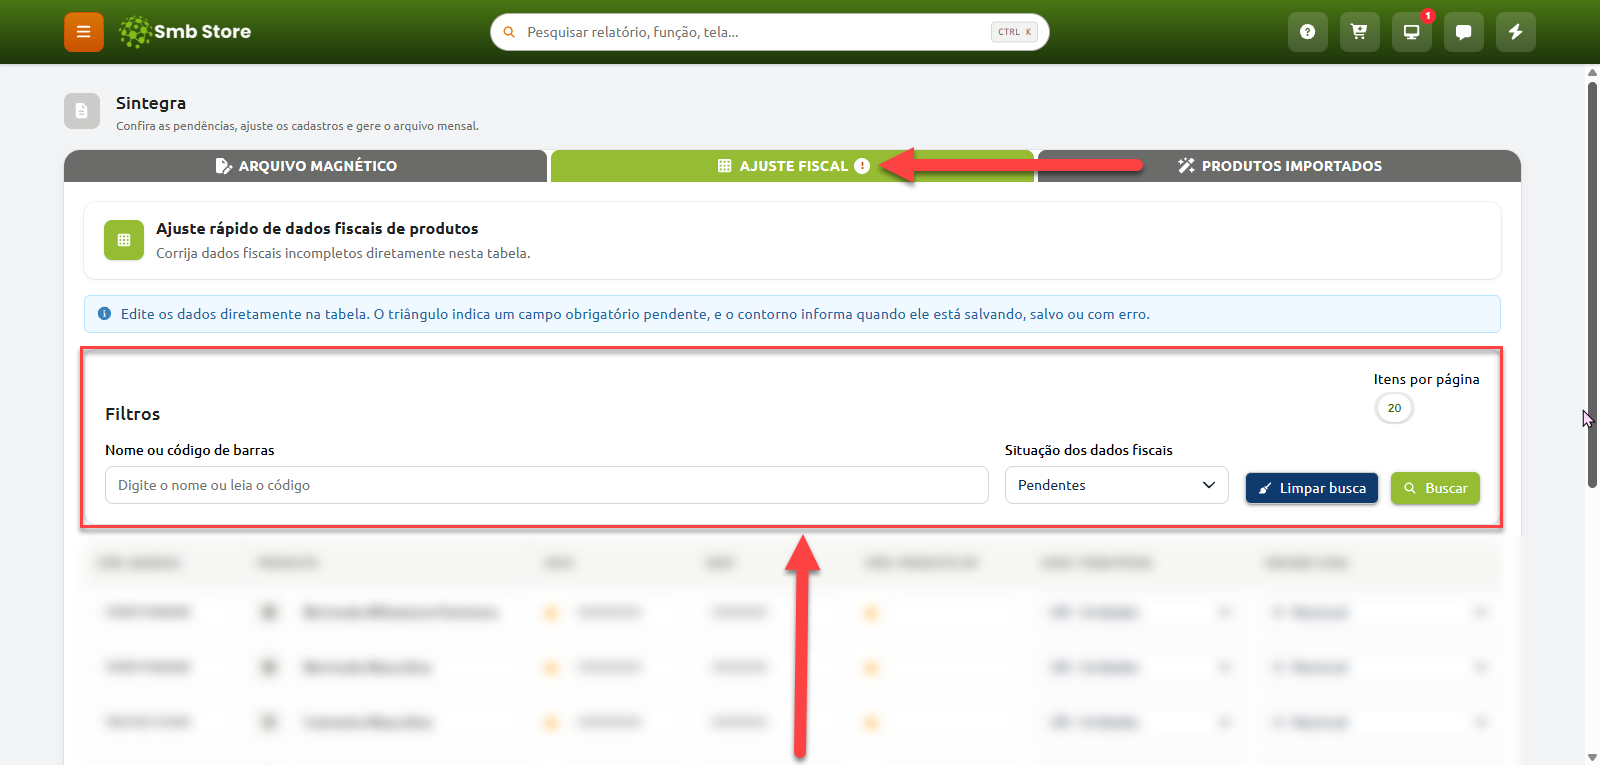Click the Itens por página label
Image resolution: width=1600 pixels, height=765 pixels.
click(1426, 379)
